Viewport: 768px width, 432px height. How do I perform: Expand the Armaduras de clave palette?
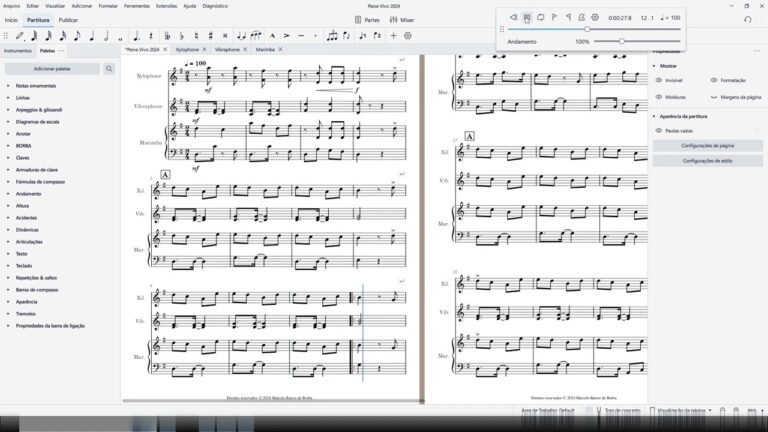(x=36, y=169)
